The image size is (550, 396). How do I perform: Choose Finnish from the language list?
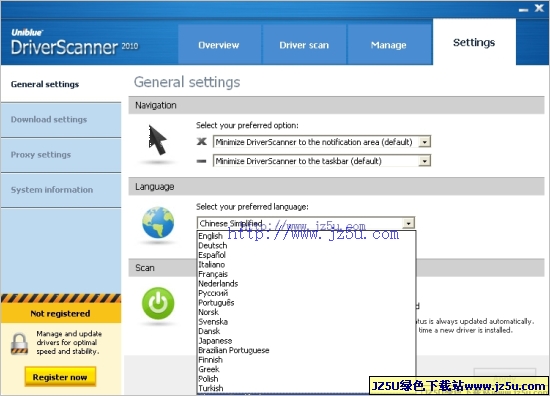point(306,360)
